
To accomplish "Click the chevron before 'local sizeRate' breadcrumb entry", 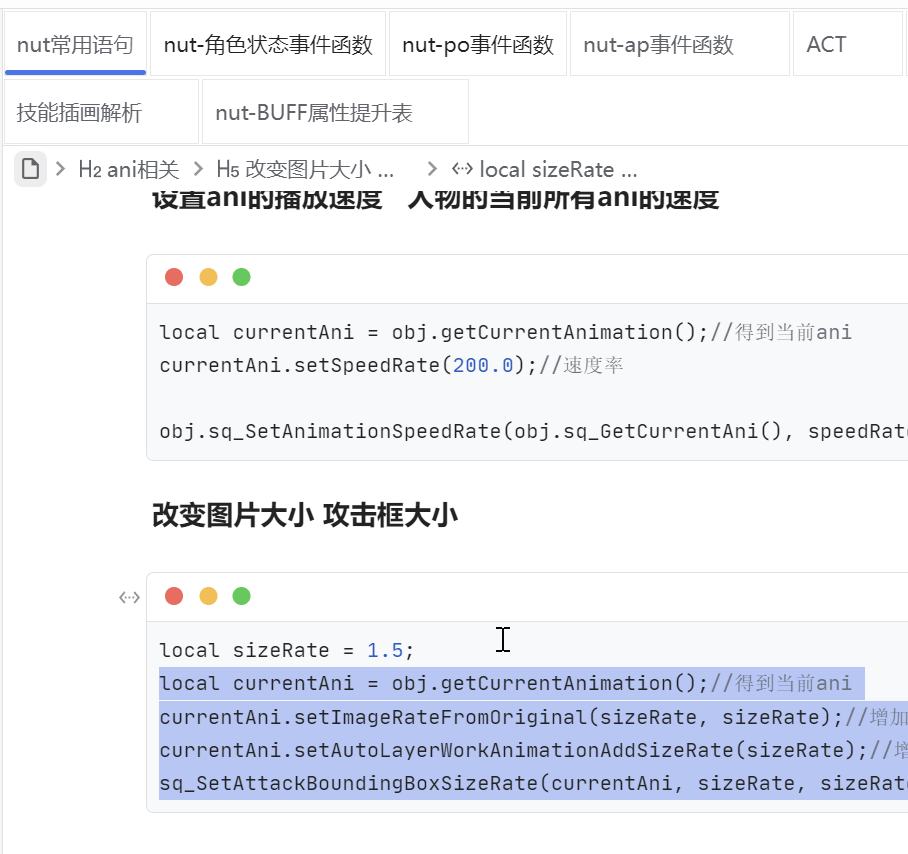I will [x=434, y=169].
